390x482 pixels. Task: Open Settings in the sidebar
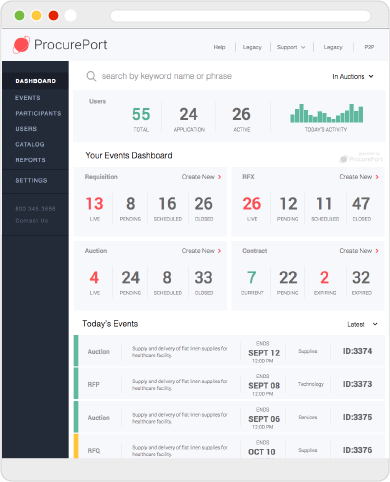click(x=31, y=181)
